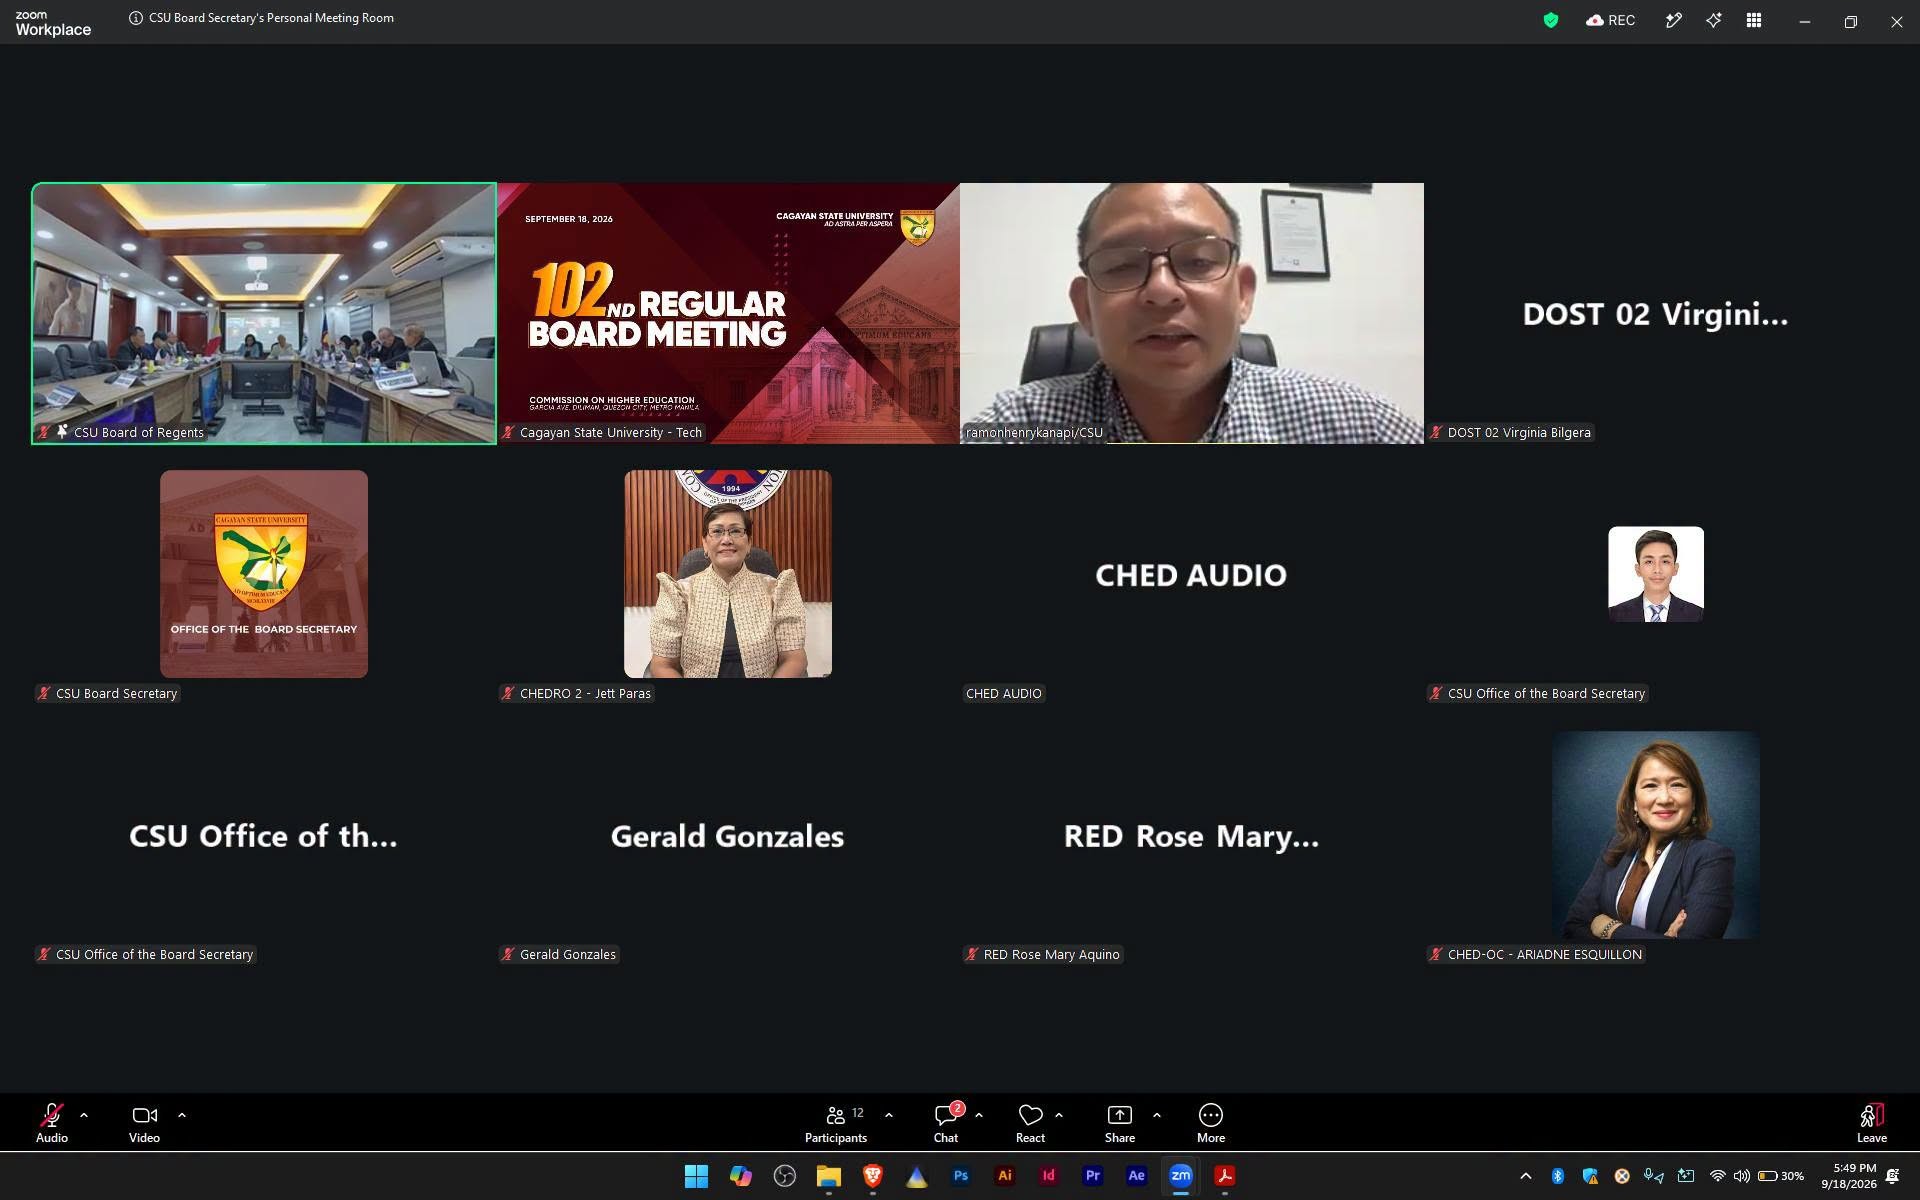The height and width of the screenshot is (1200, 1920).
Task: Select ramonhenrykanapi/CSU video tile
Action: coord(1192,313)
